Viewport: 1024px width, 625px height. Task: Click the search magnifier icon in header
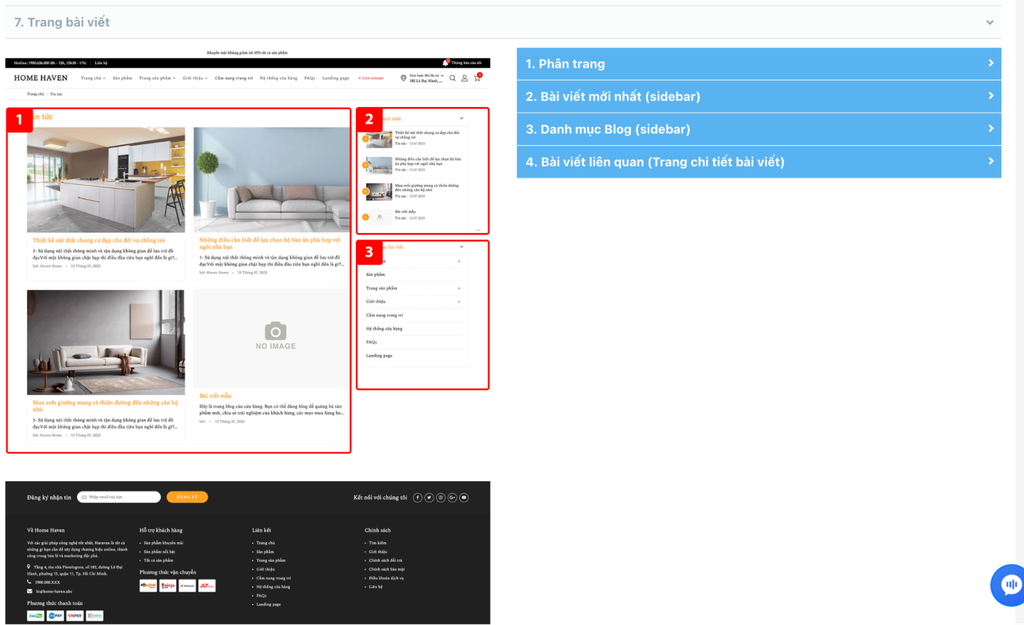pyautogui.click(x=452, y=78)
